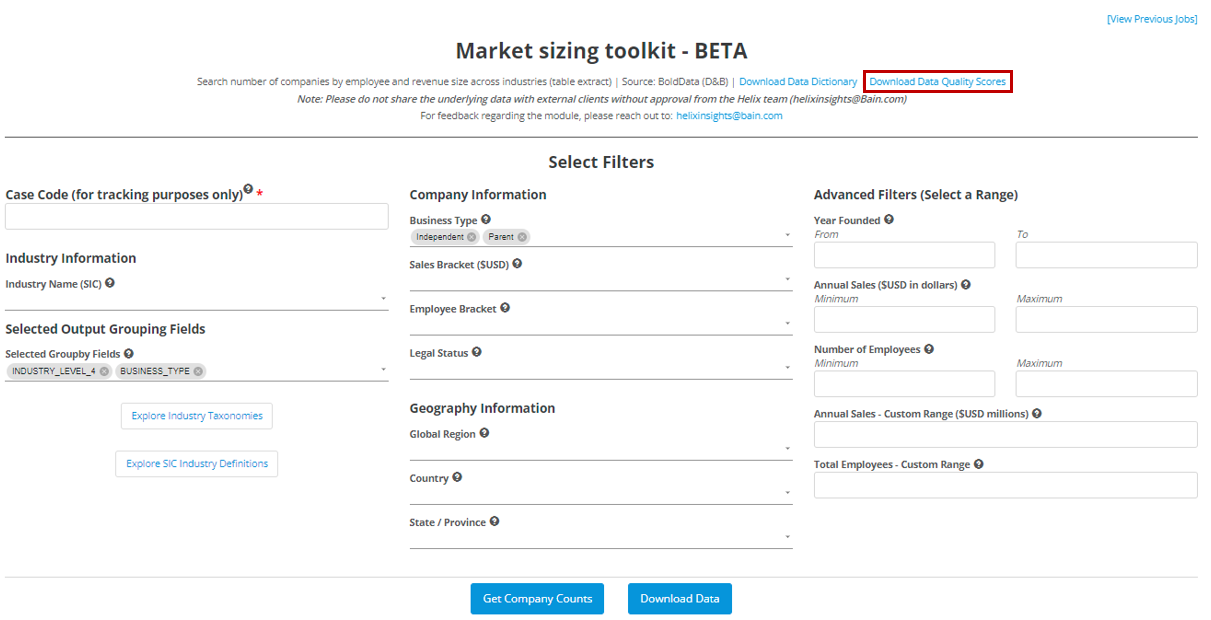
Task: Open View Previous Jobs link
Action: tap(1151, 19)
